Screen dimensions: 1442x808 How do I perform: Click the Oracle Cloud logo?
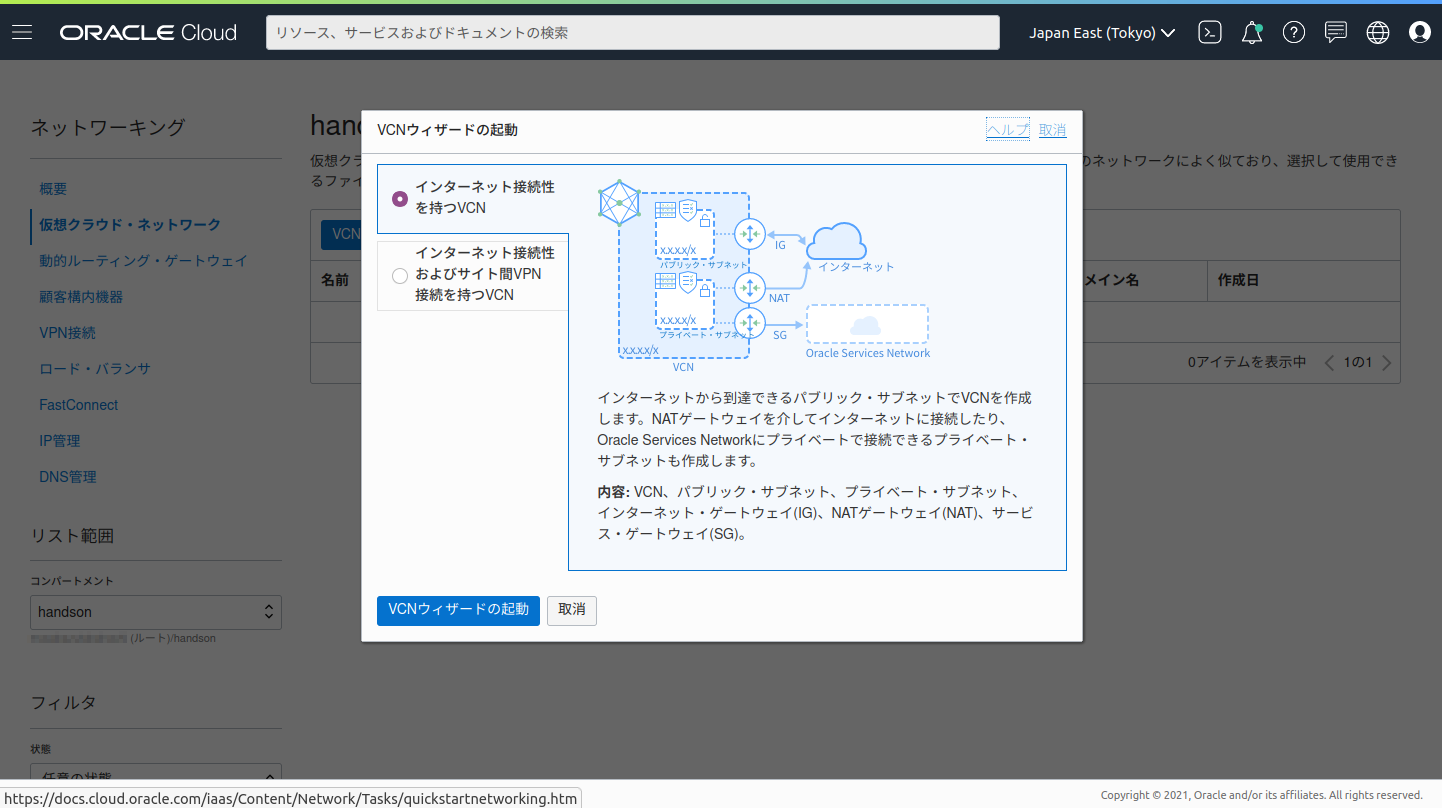148,33
